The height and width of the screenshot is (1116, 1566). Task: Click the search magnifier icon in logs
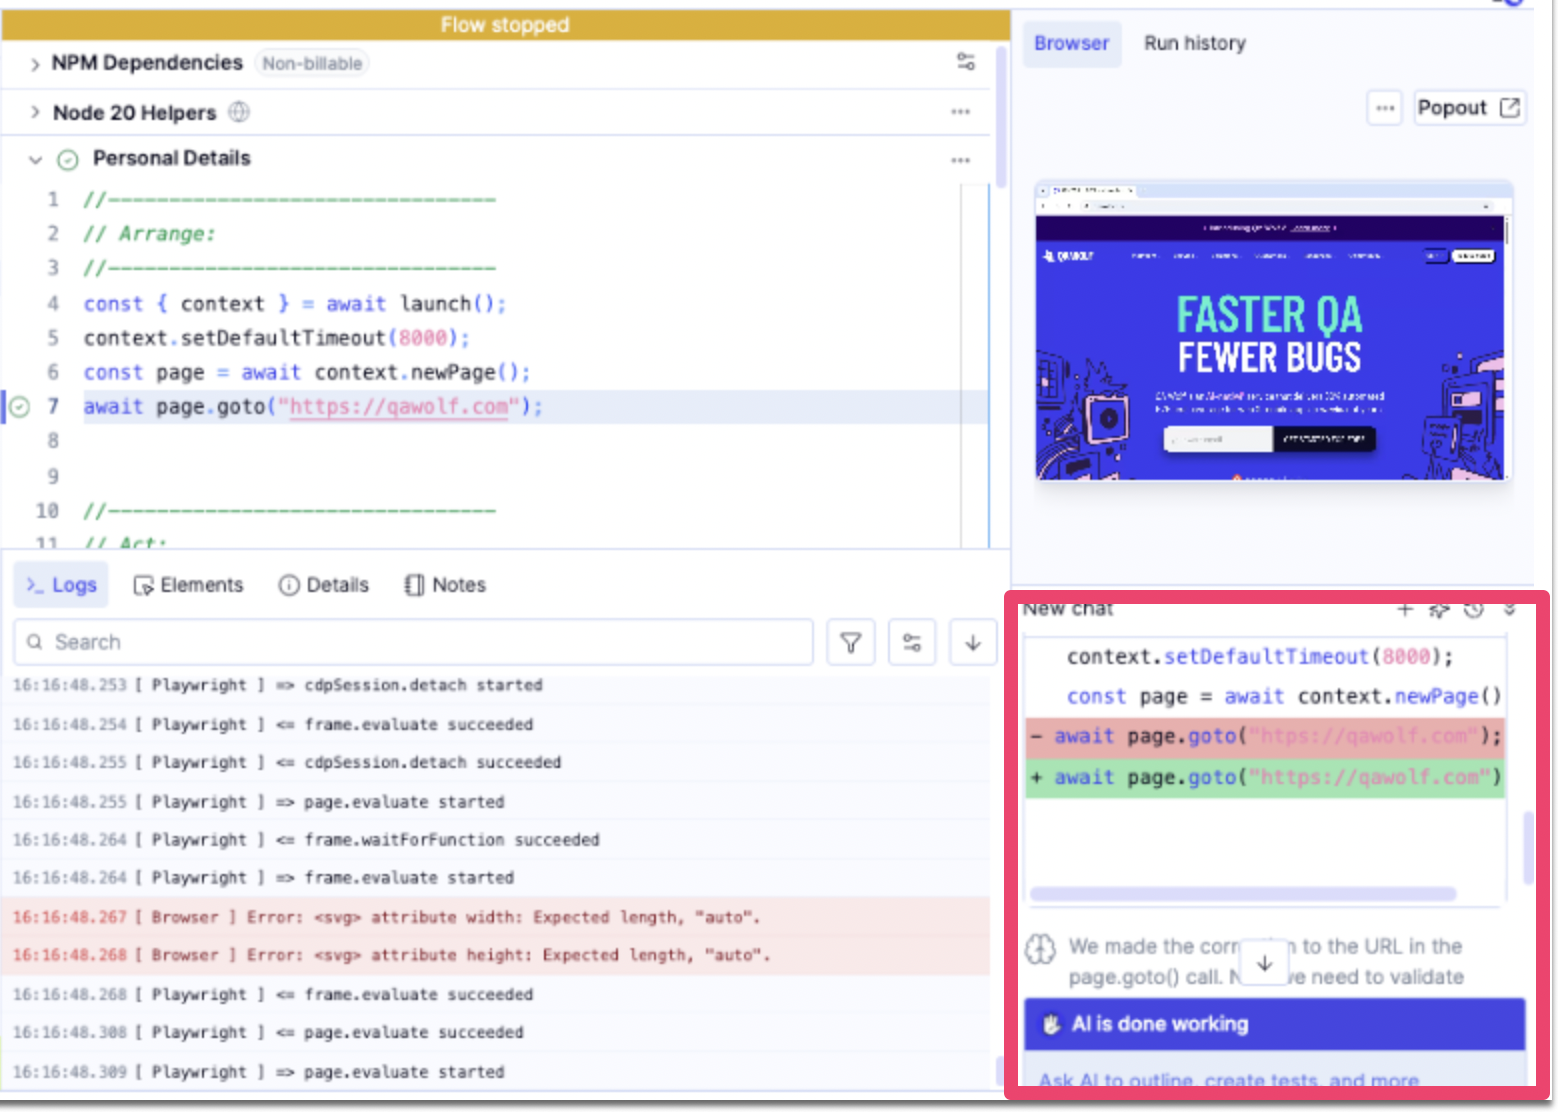click(35, 642)
